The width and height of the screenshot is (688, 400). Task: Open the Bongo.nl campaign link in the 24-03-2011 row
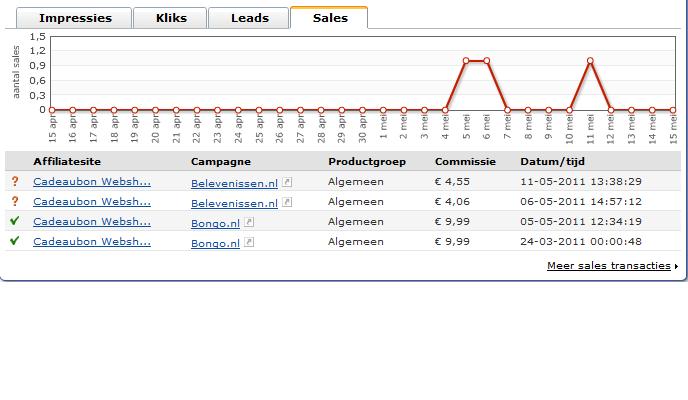[x=215, y=243]
